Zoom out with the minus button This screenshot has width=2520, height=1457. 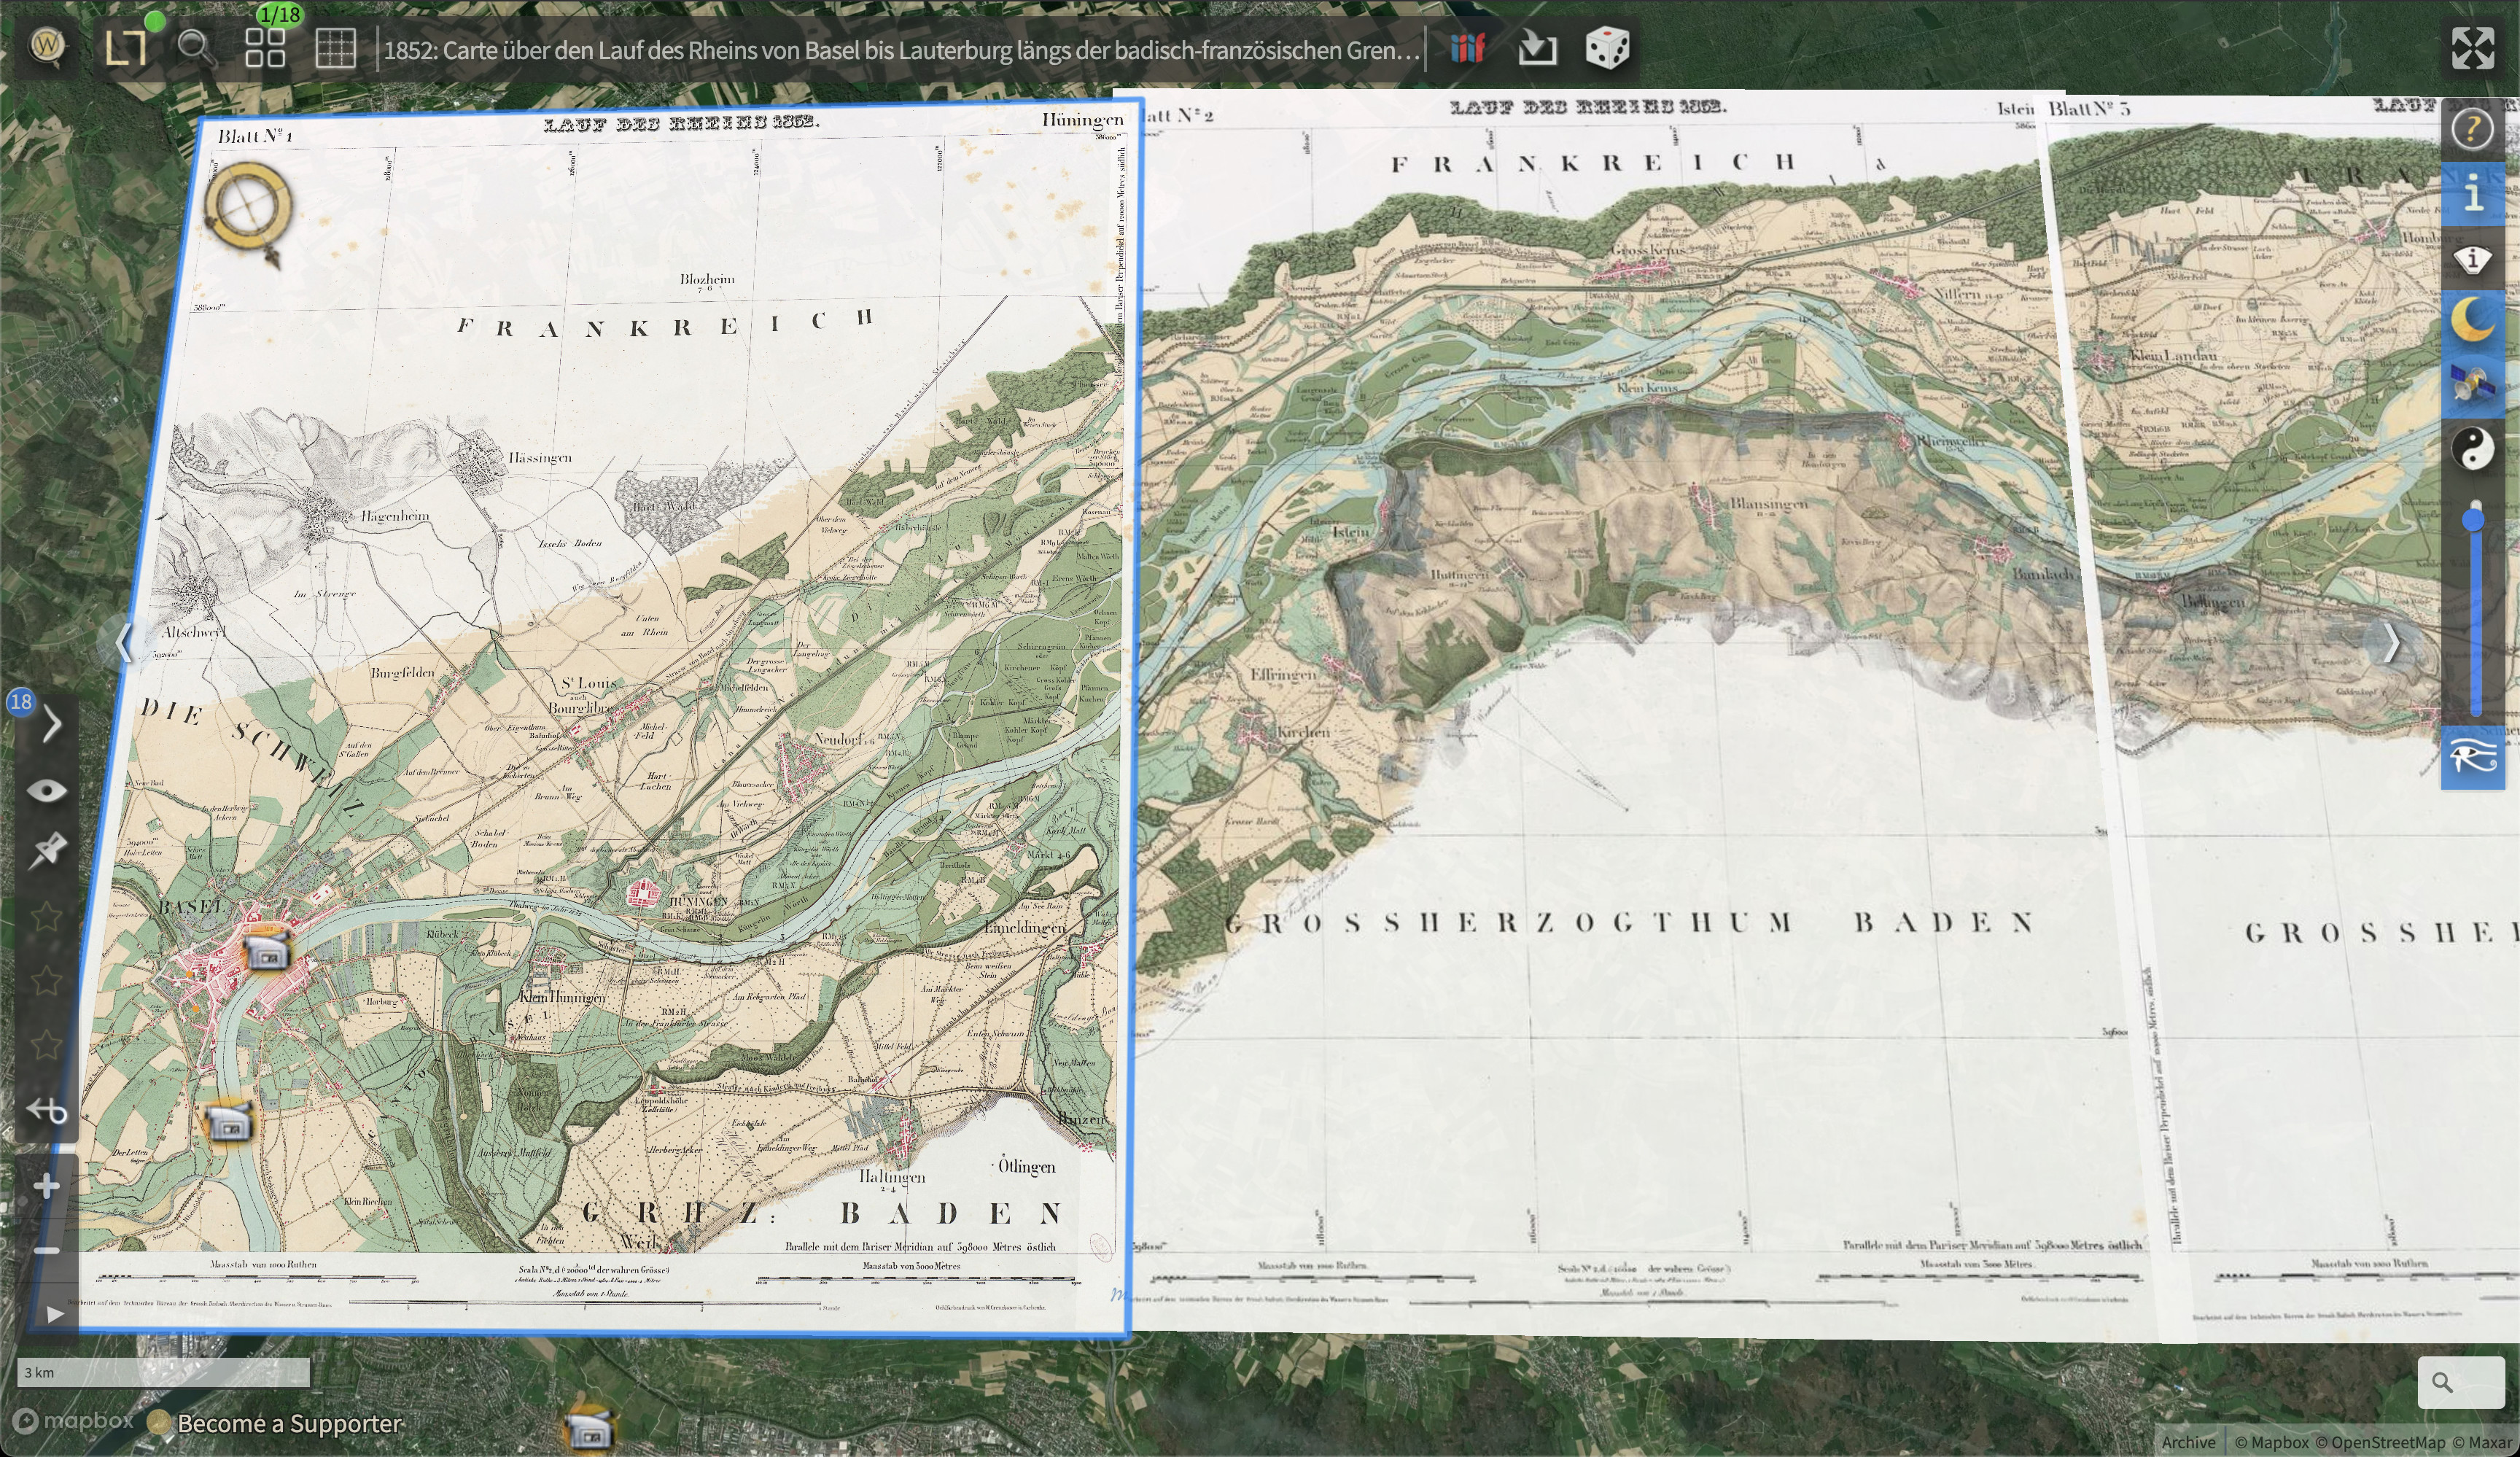point(46,1250)
